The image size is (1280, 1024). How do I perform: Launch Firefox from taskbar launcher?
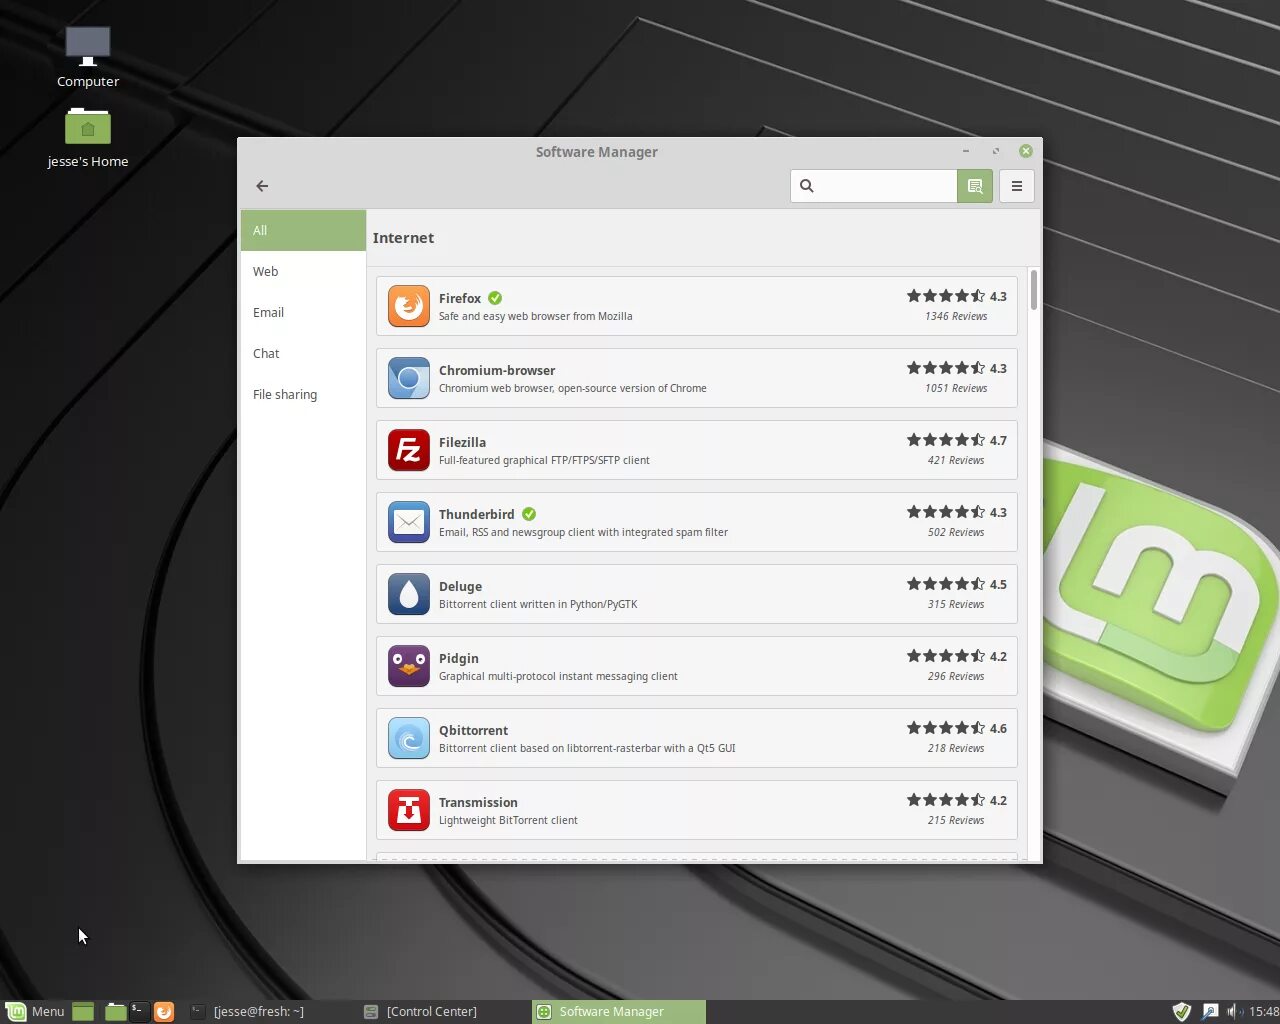[x=164, y=1011]
